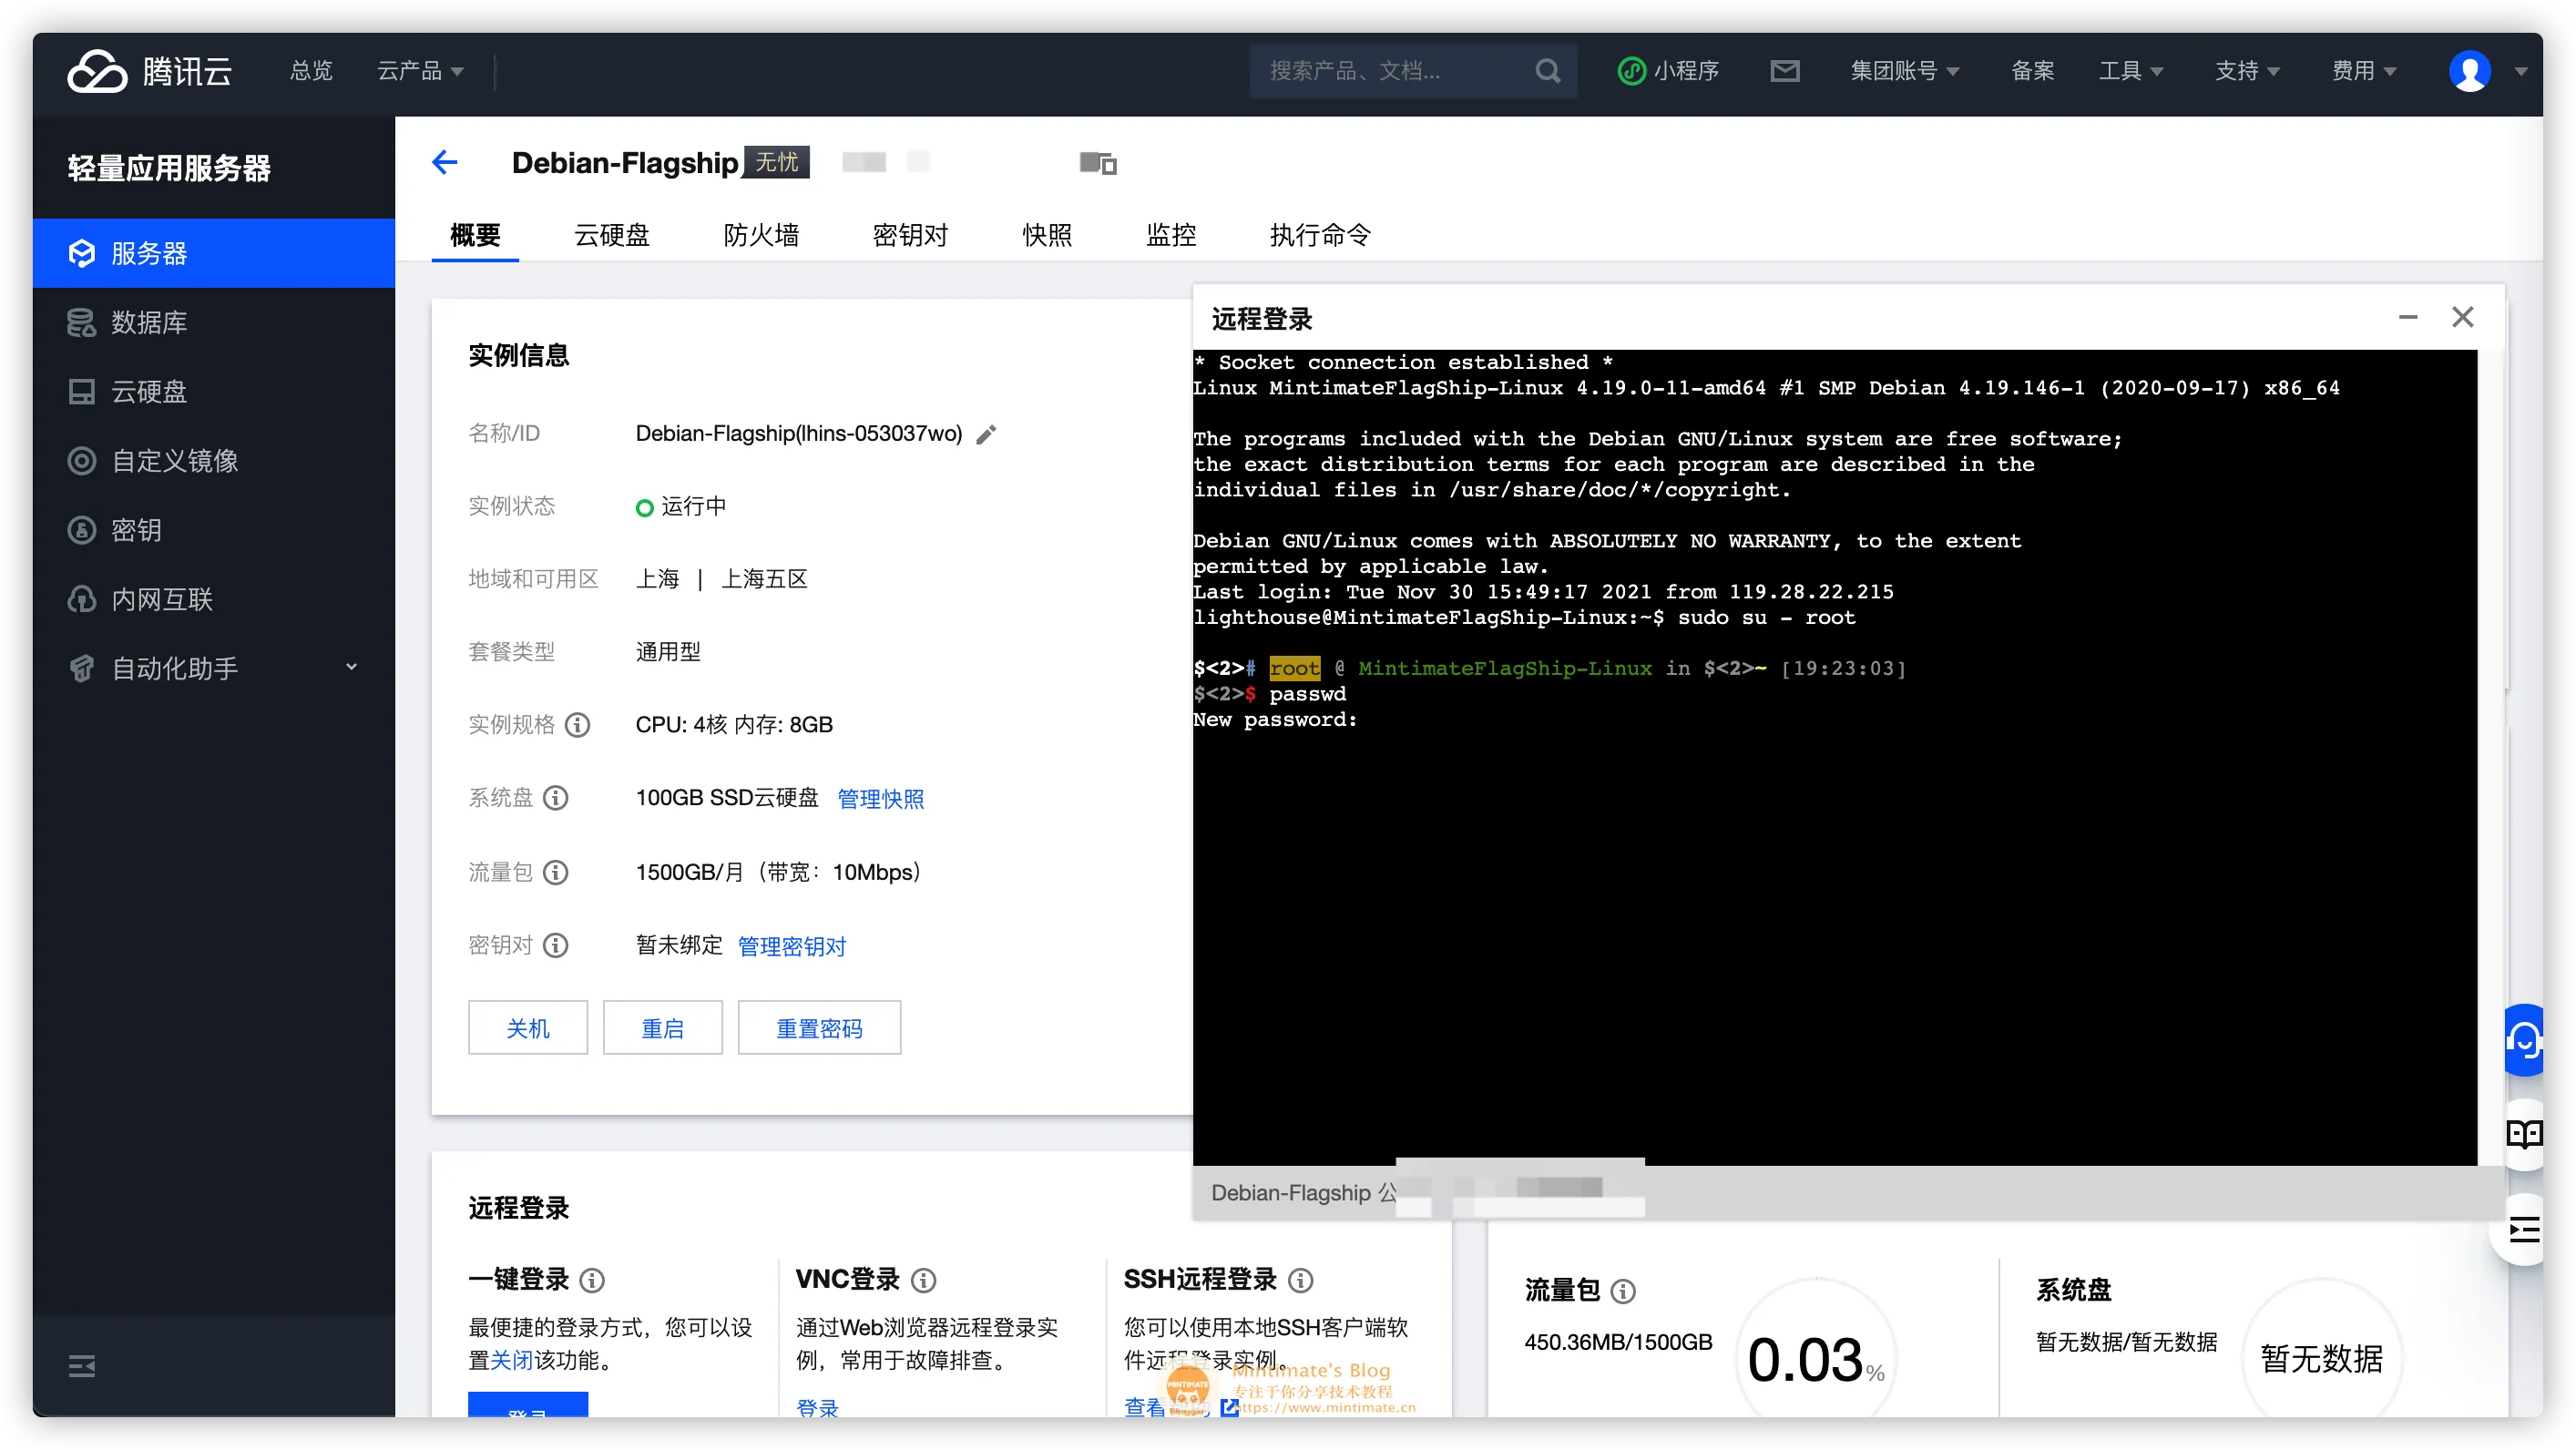Switch to the 密钥对 tab
The image size is (2576, 1450).
pyautogui.click(x=910, y=235)
